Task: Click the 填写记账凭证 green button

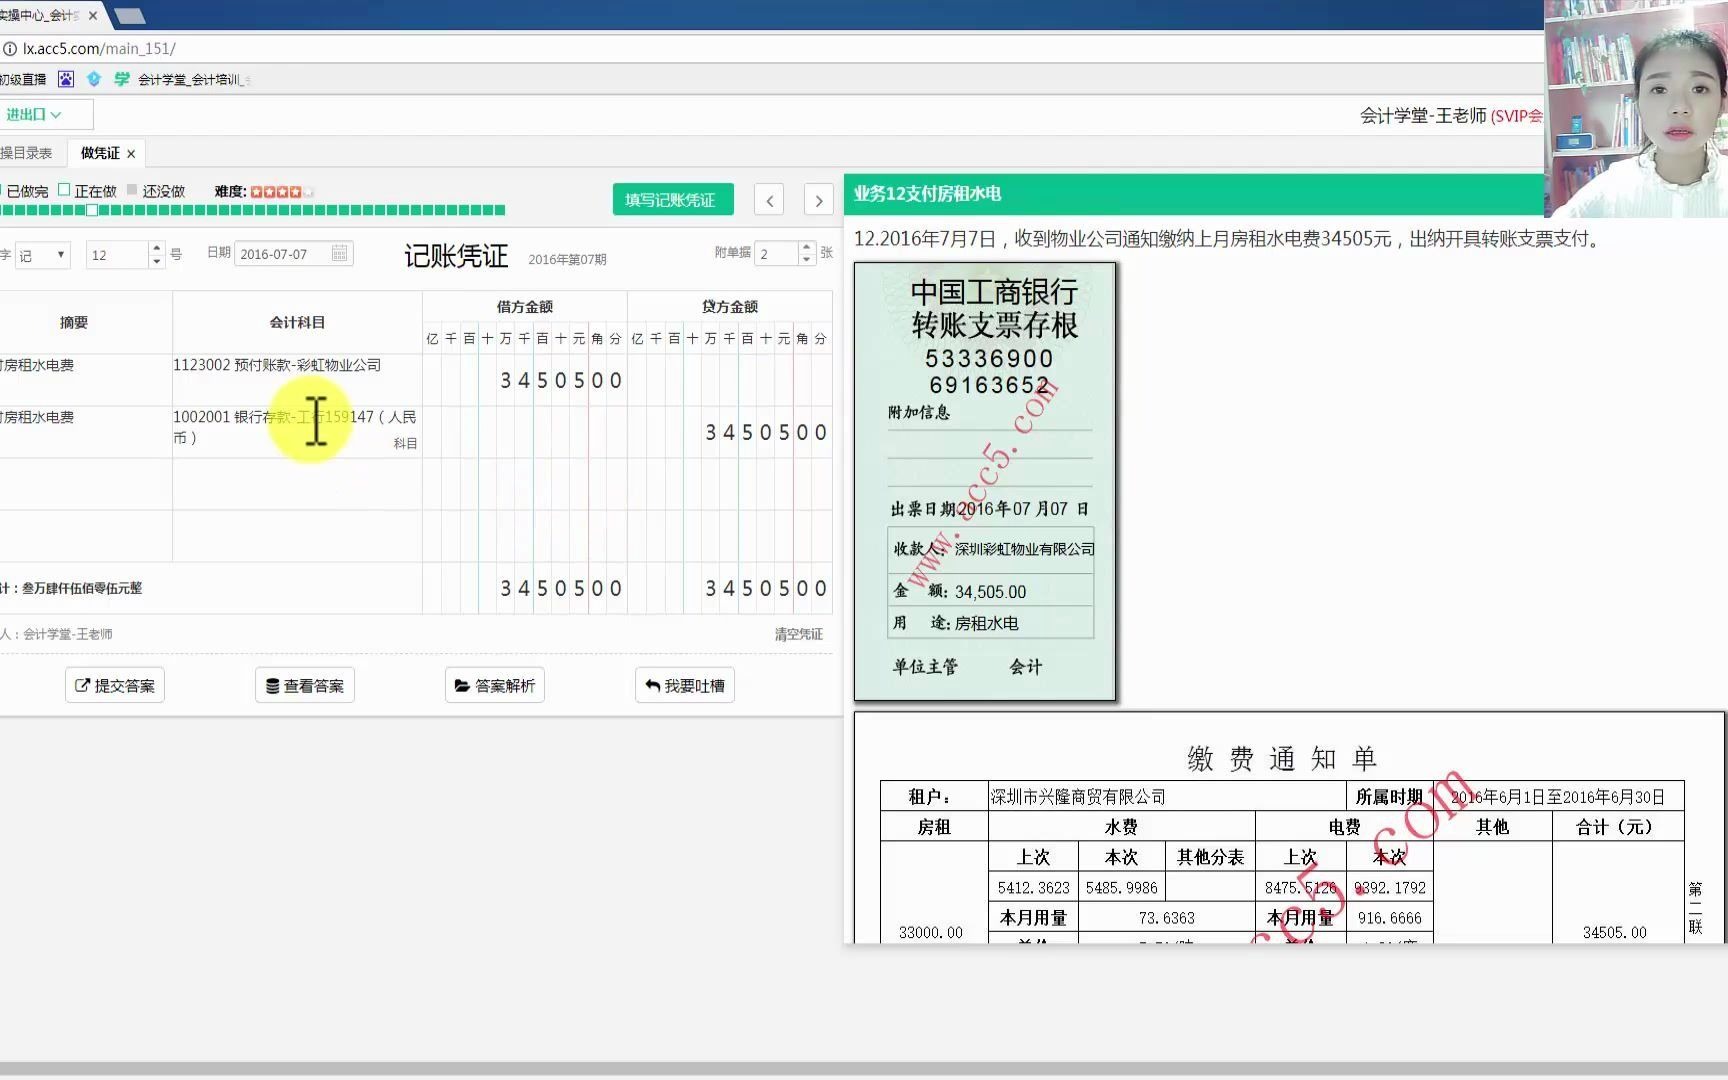Action: pyautogui.click(x=672, y=199)
